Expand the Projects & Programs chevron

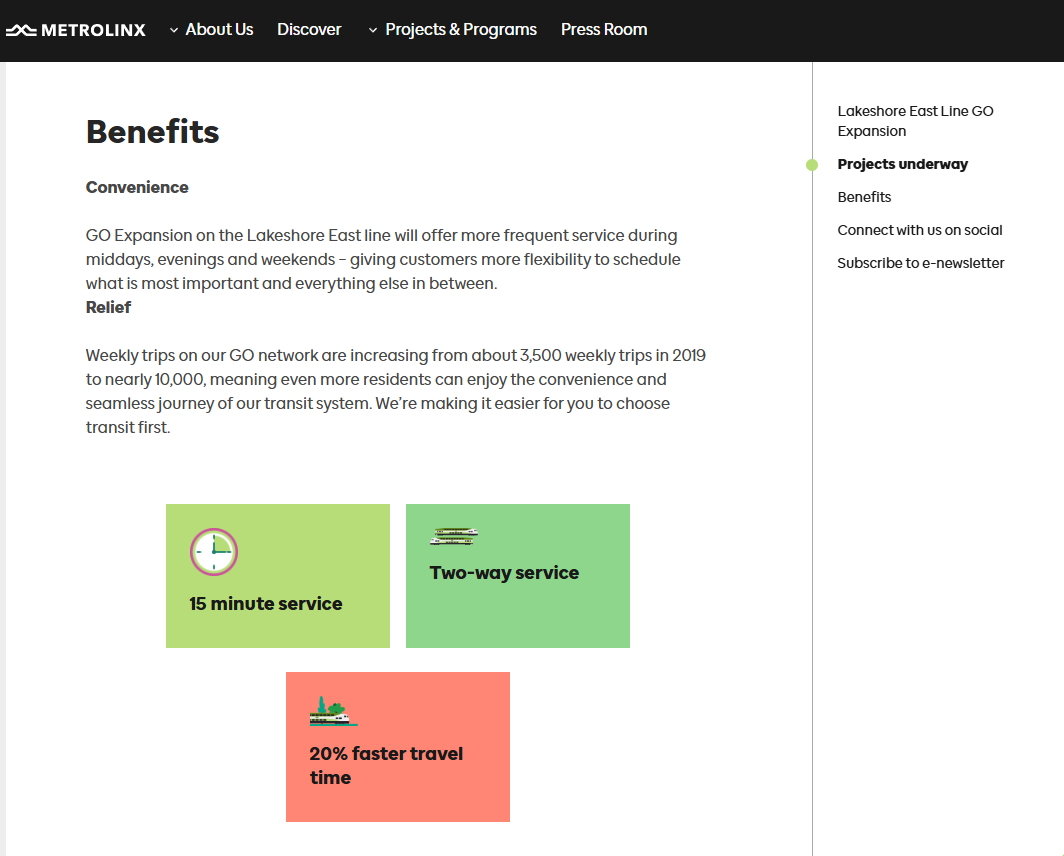click(x=373, y=31)
